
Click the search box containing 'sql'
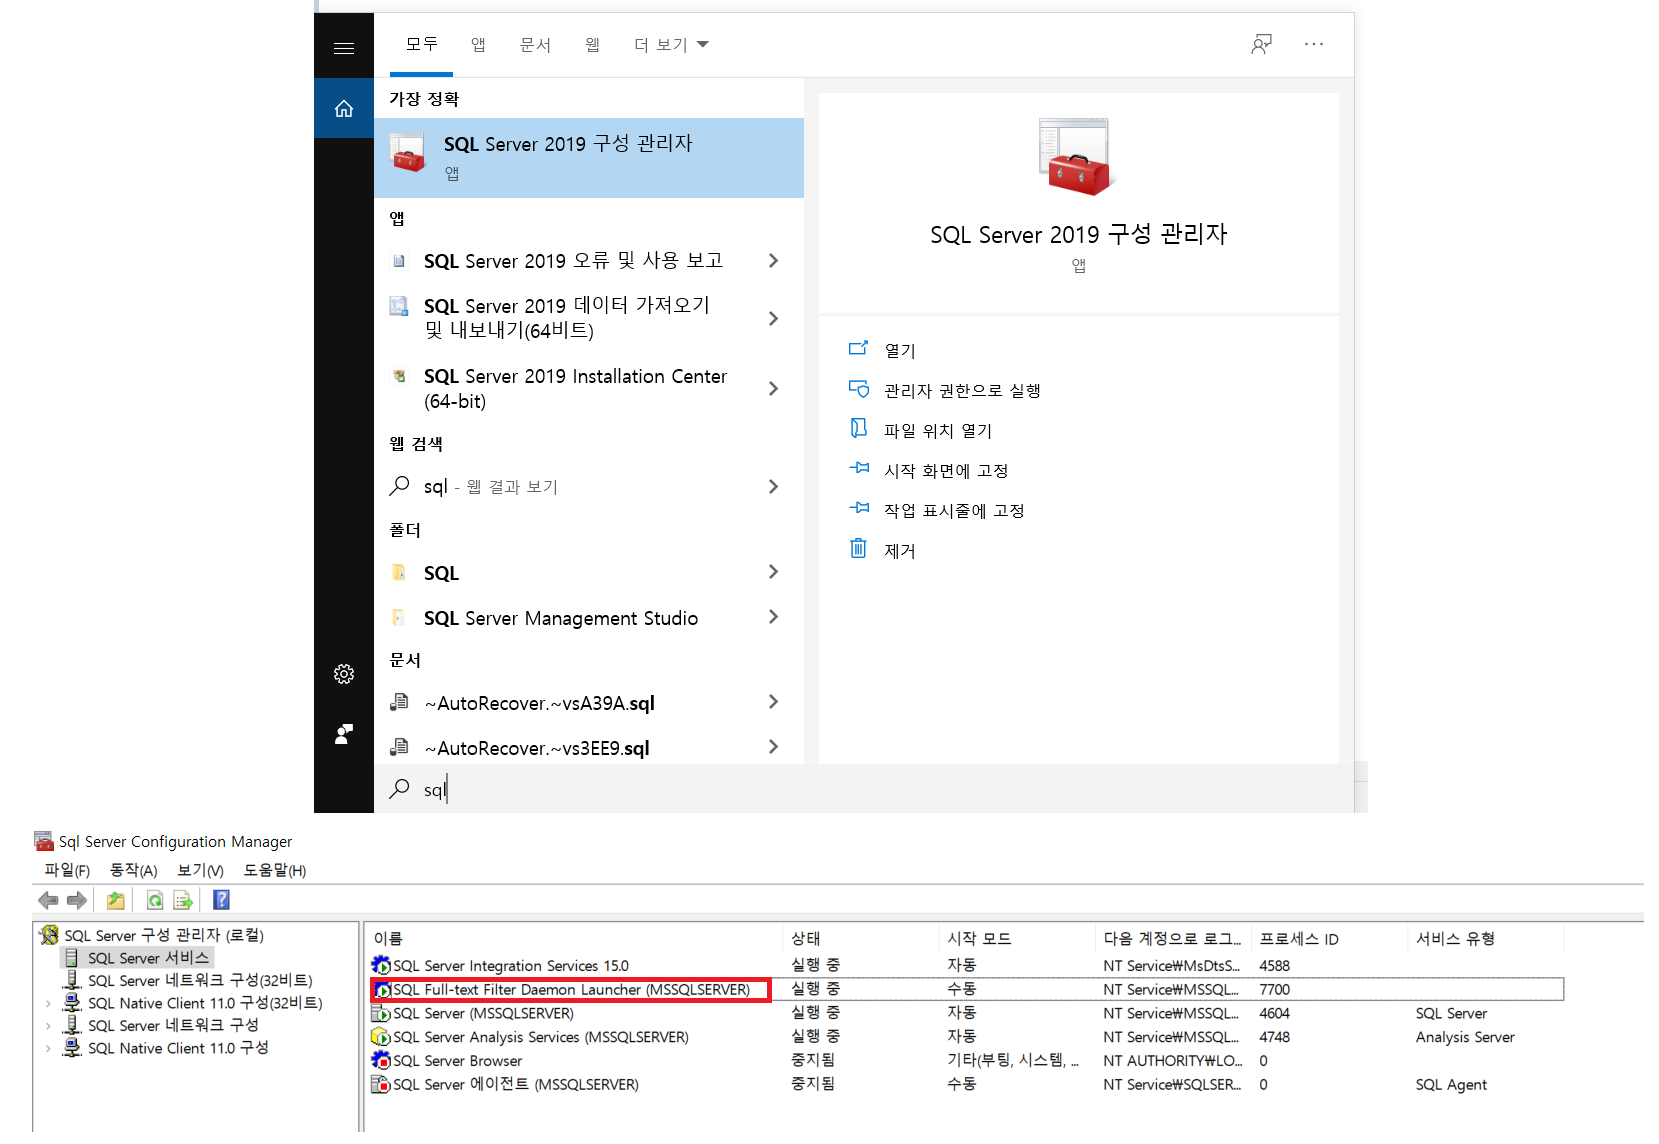[864, 789]
